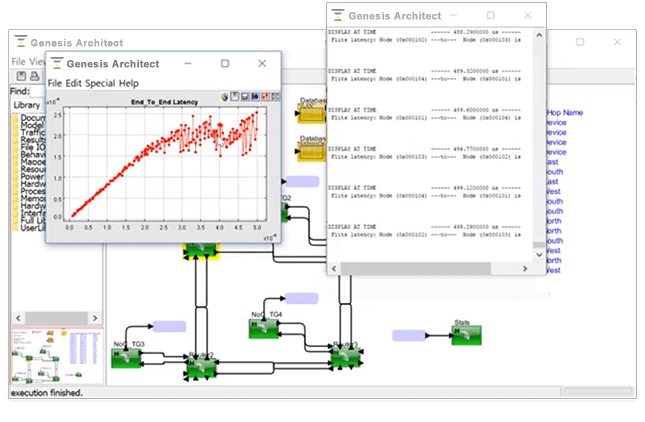Click the model navigator thumbnail
Image resolution: width=645 pixels, height=422 pixels.
click(57, 355)
